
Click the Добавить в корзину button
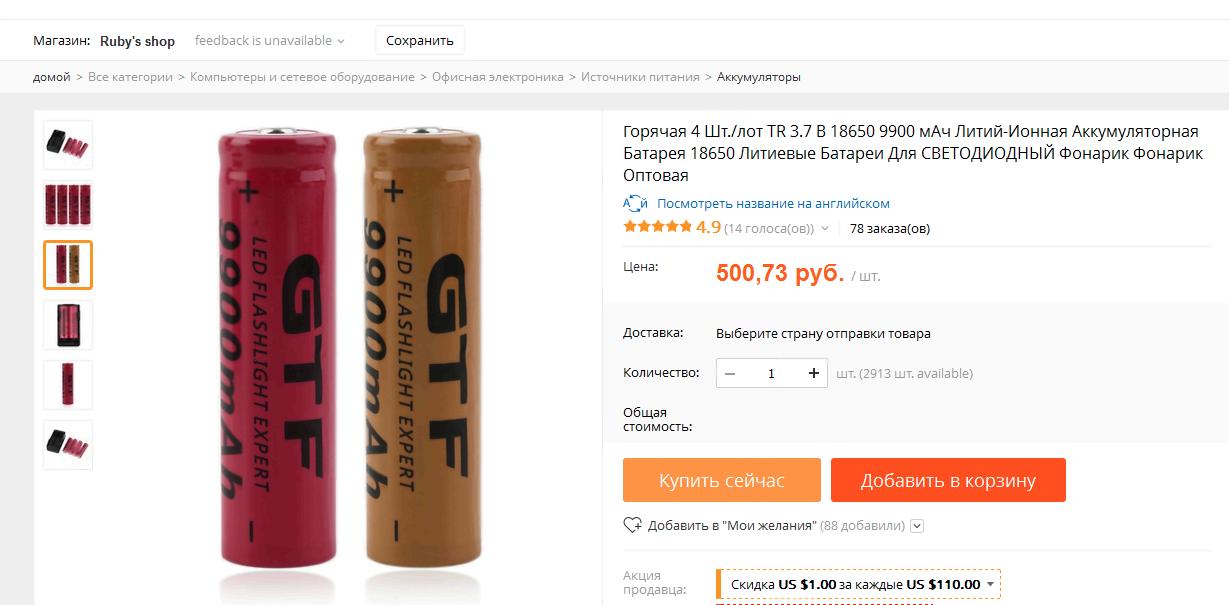tap(948, 480)
